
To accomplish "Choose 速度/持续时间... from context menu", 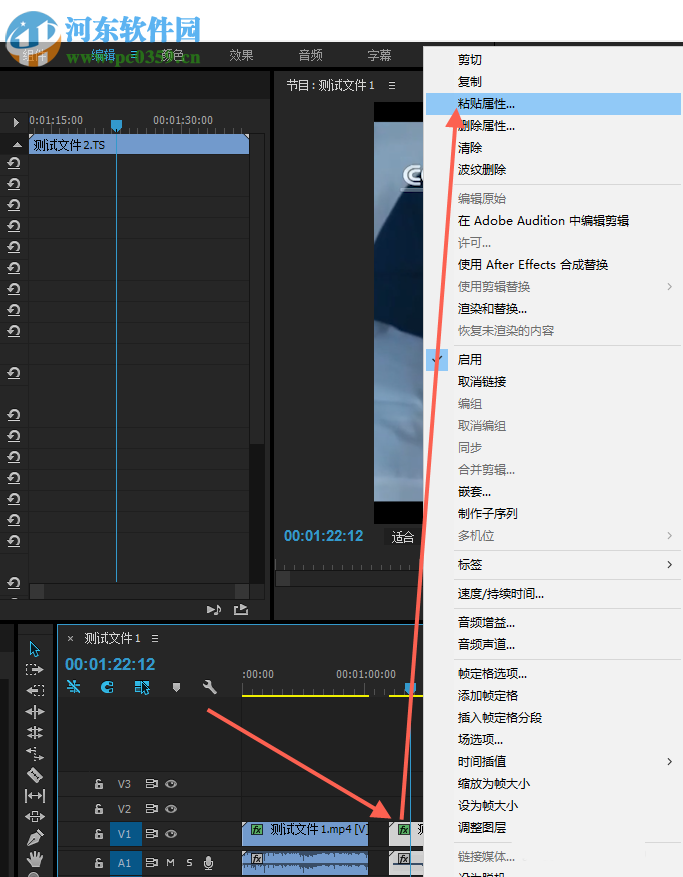I will [553, 593].
